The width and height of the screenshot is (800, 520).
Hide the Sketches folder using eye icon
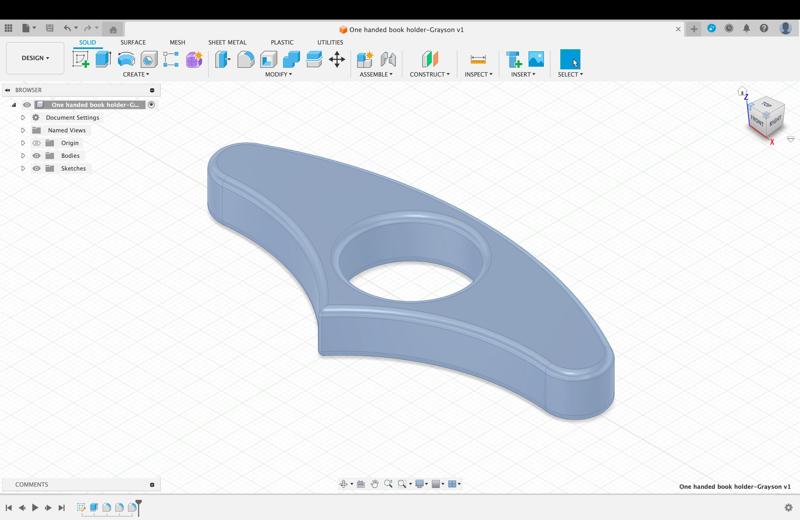(37, 168)
